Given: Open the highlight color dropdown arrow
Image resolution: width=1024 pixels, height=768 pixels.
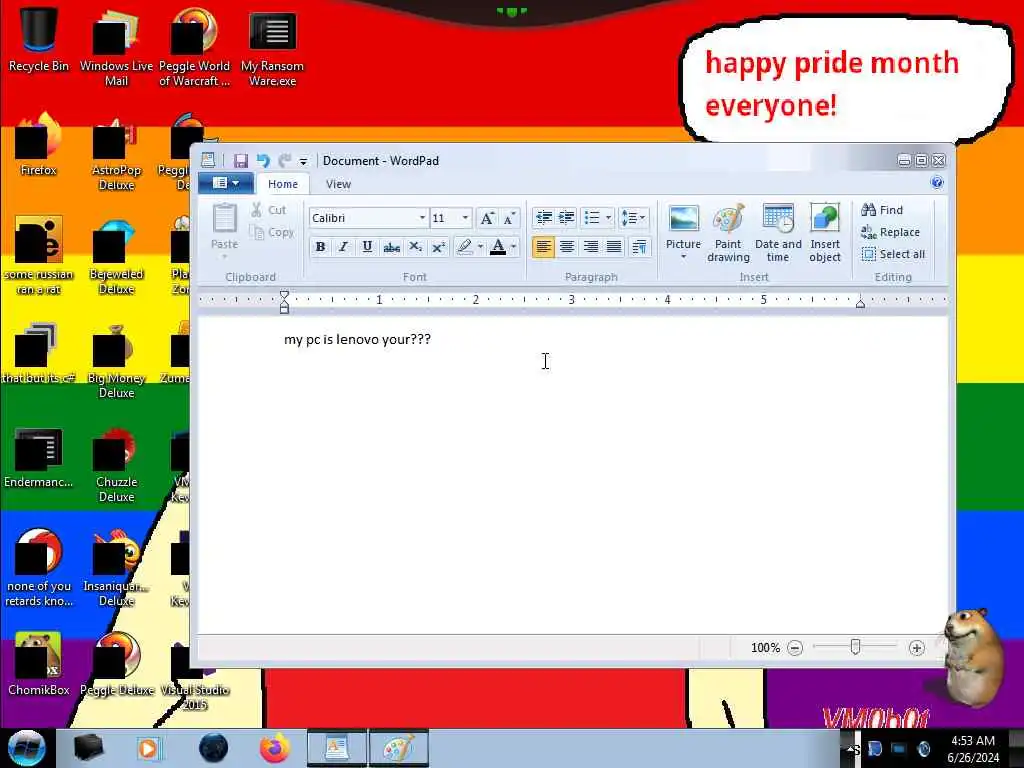Looking at the screenshot, I should point(480,247).
